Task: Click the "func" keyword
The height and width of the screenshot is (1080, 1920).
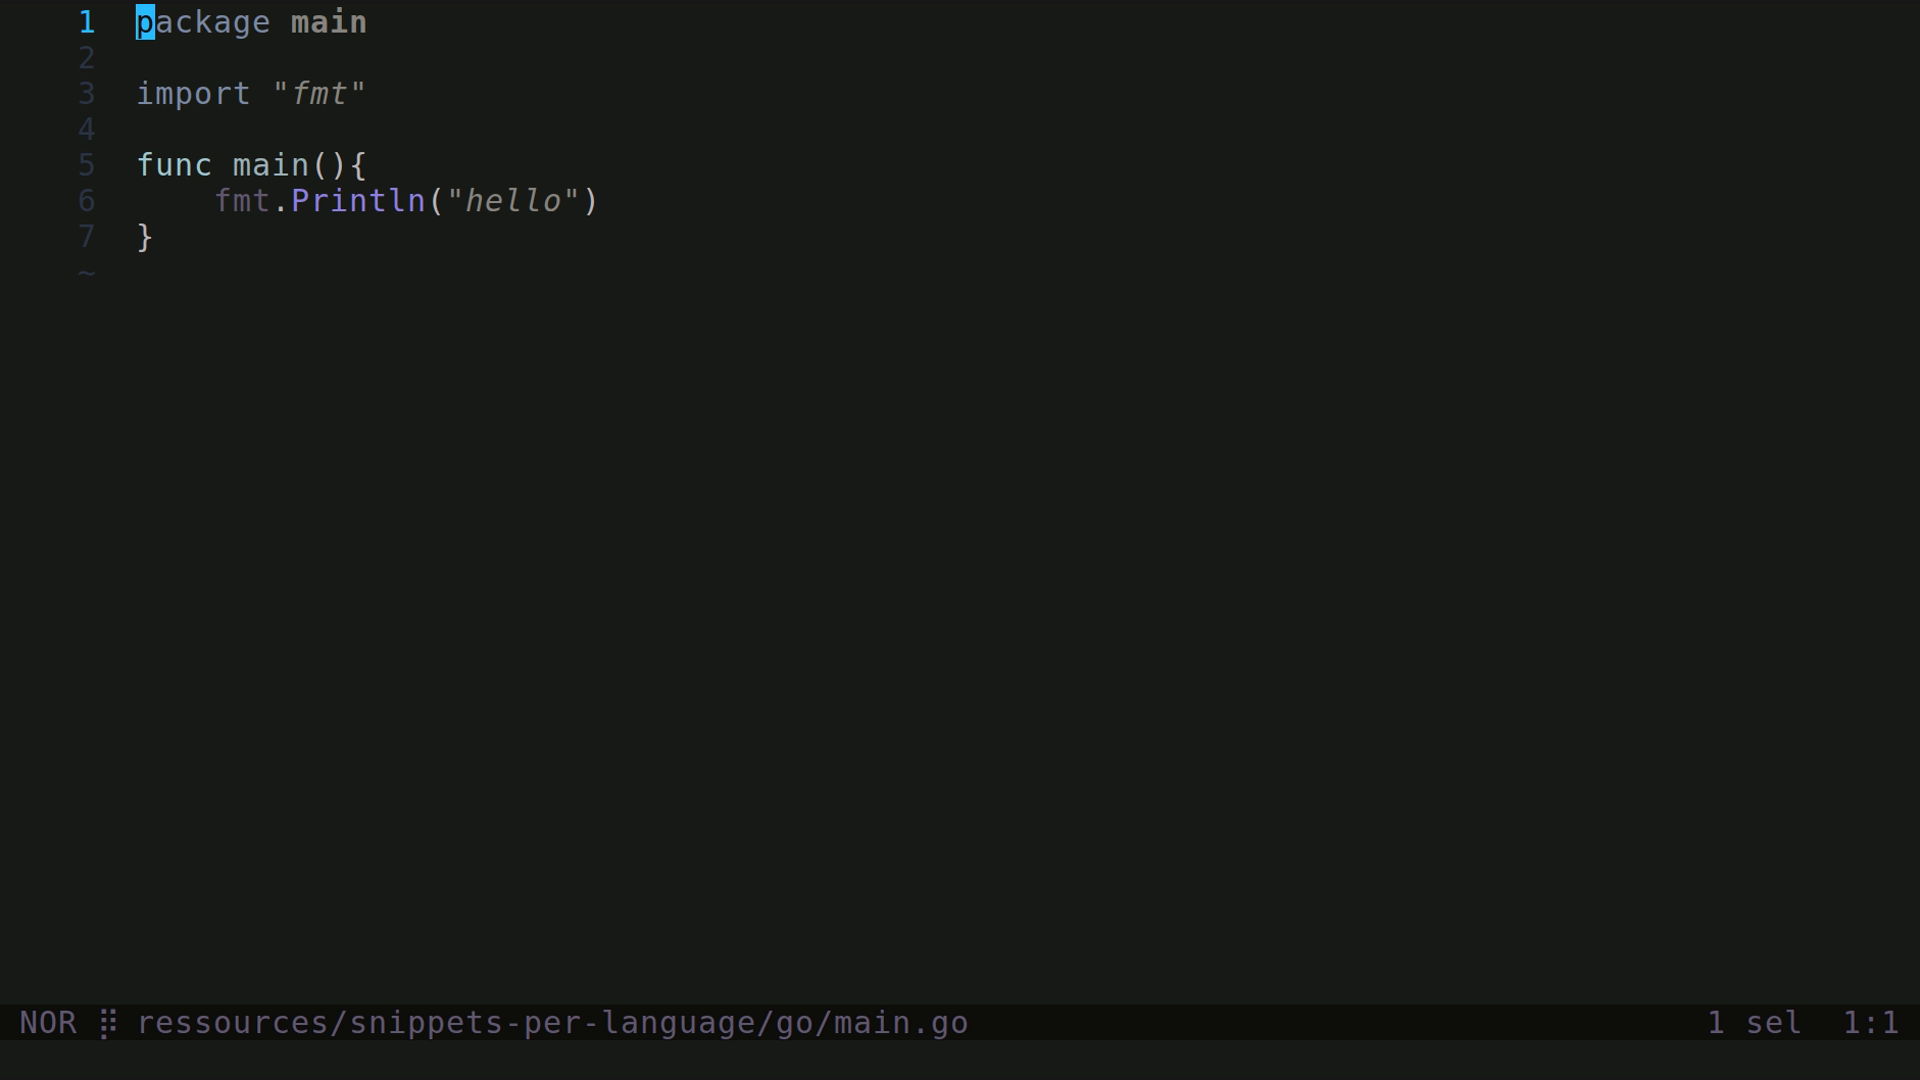Action: click(174, 165)
